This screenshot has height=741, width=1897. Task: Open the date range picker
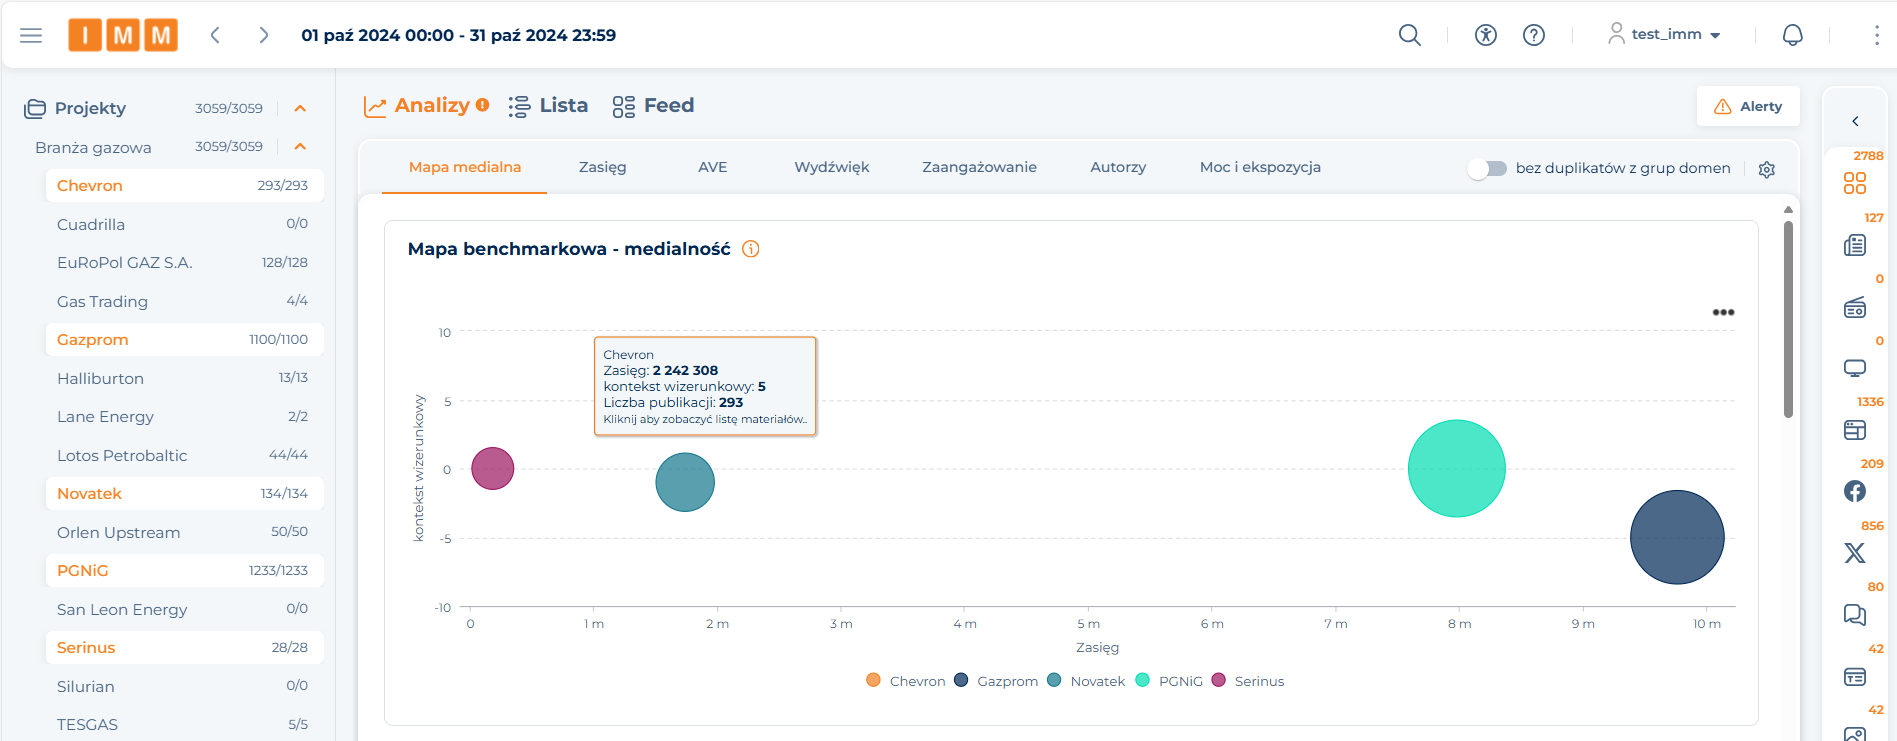click(x=459, y=35)
